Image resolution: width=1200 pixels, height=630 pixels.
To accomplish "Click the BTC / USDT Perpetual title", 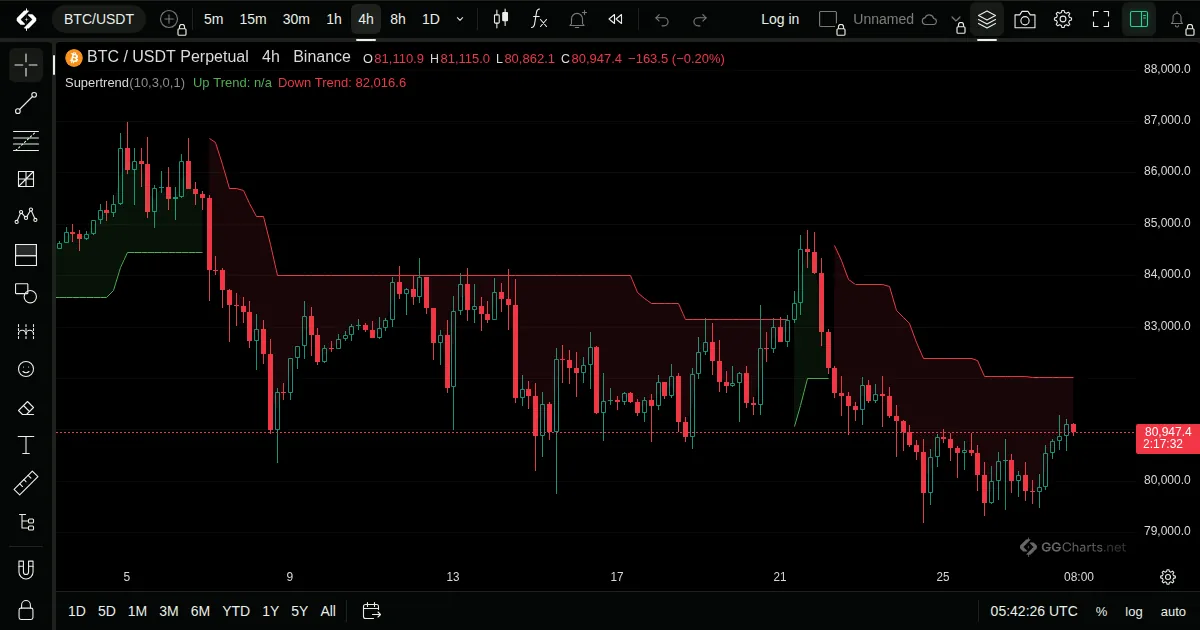I will [x=167, y=57].
